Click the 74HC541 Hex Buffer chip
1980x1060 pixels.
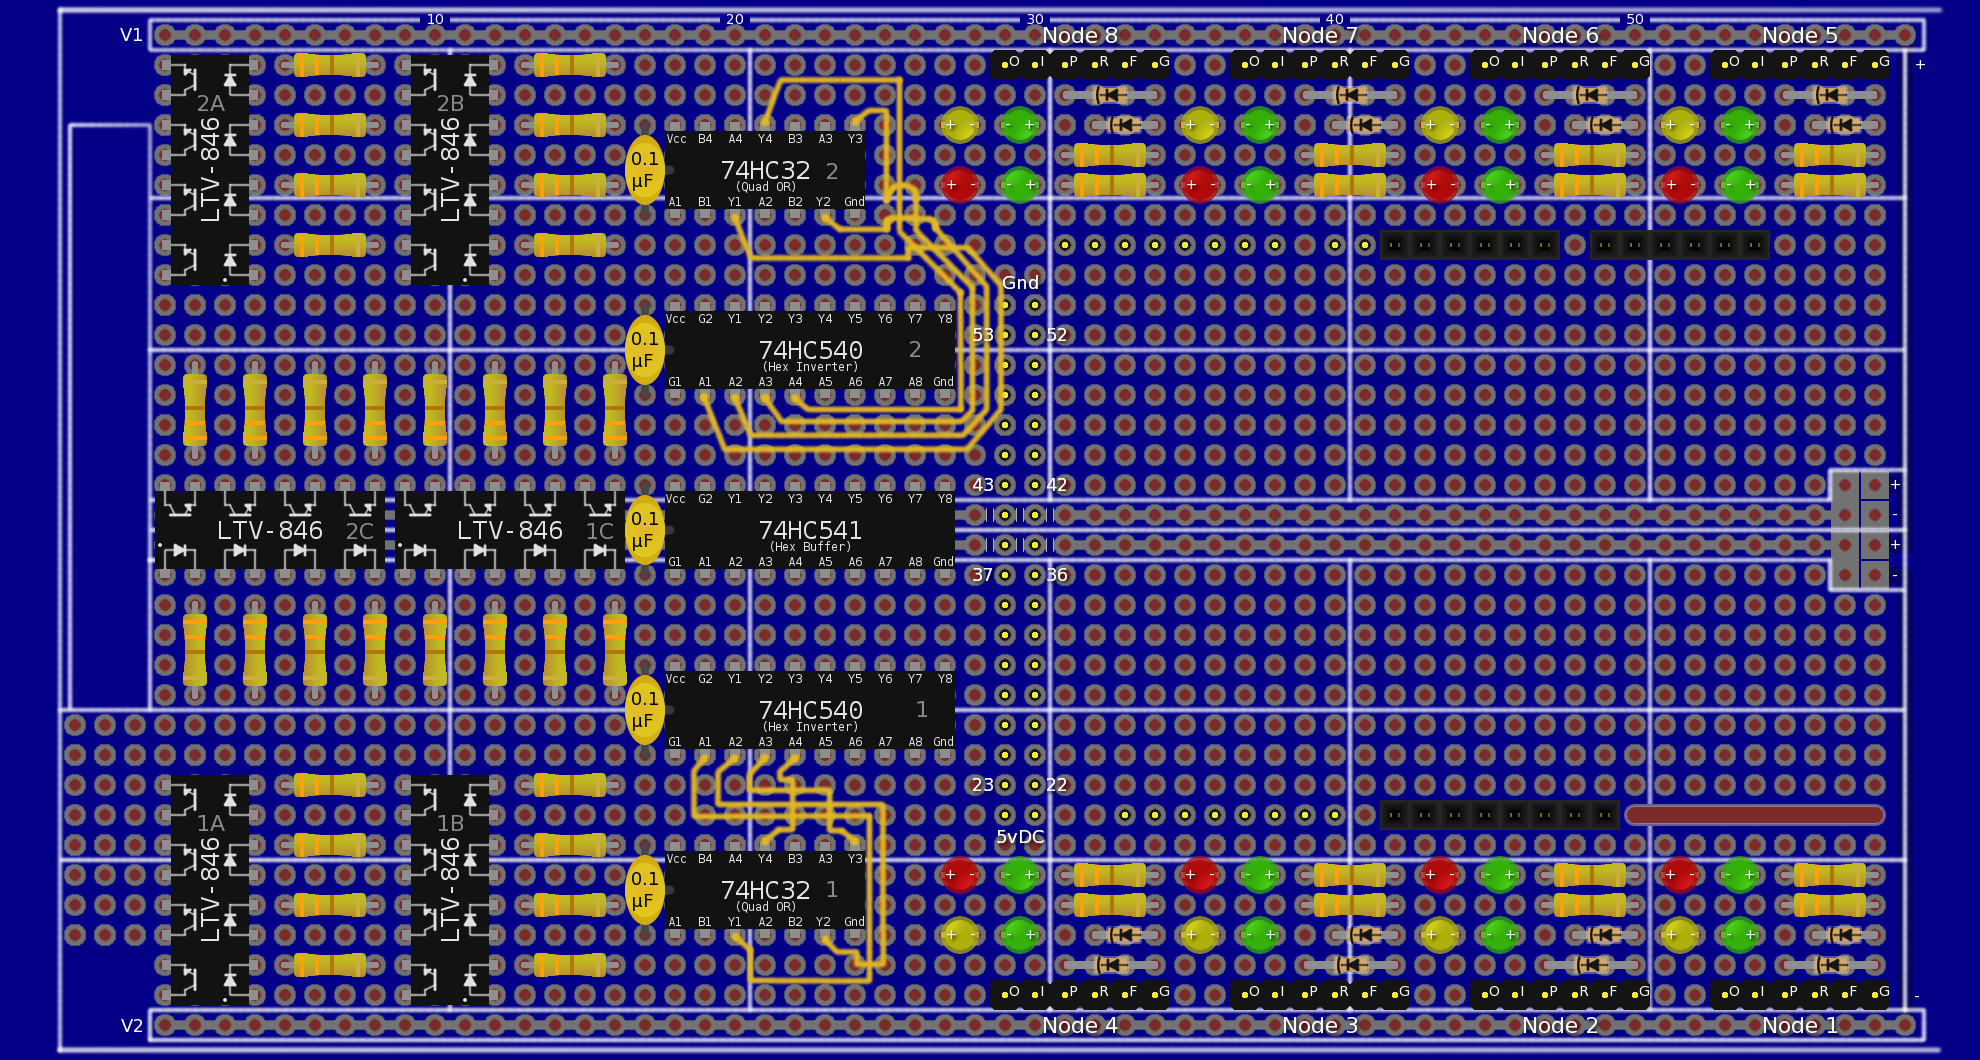pyautogui.click(x=810, y=530)
